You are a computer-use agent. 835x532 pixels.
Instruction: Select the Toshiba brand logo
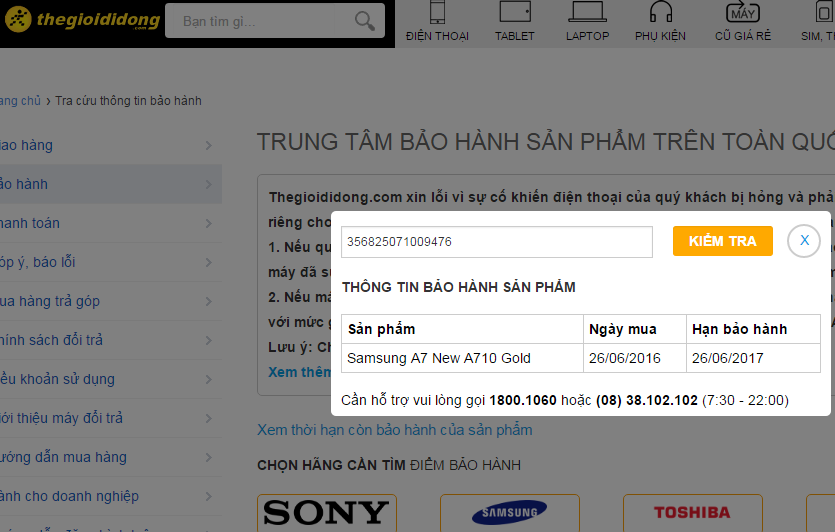[x=692, y=513]
